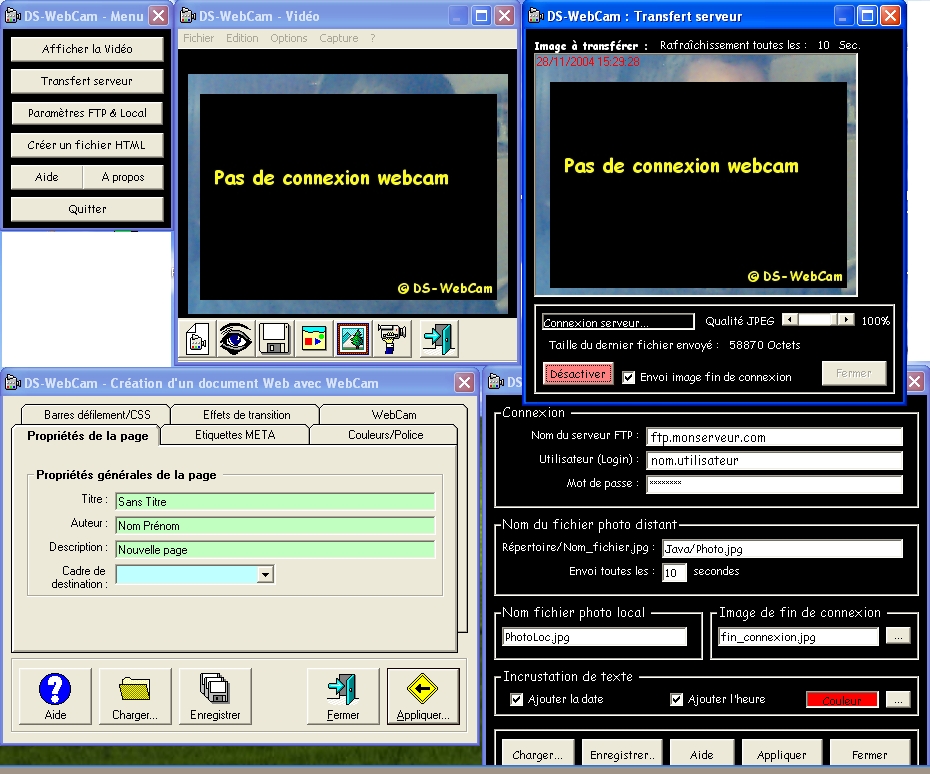Click the Nom du serveur FTP field
This screenshot has height=774, width=930.
coord(775,437)
